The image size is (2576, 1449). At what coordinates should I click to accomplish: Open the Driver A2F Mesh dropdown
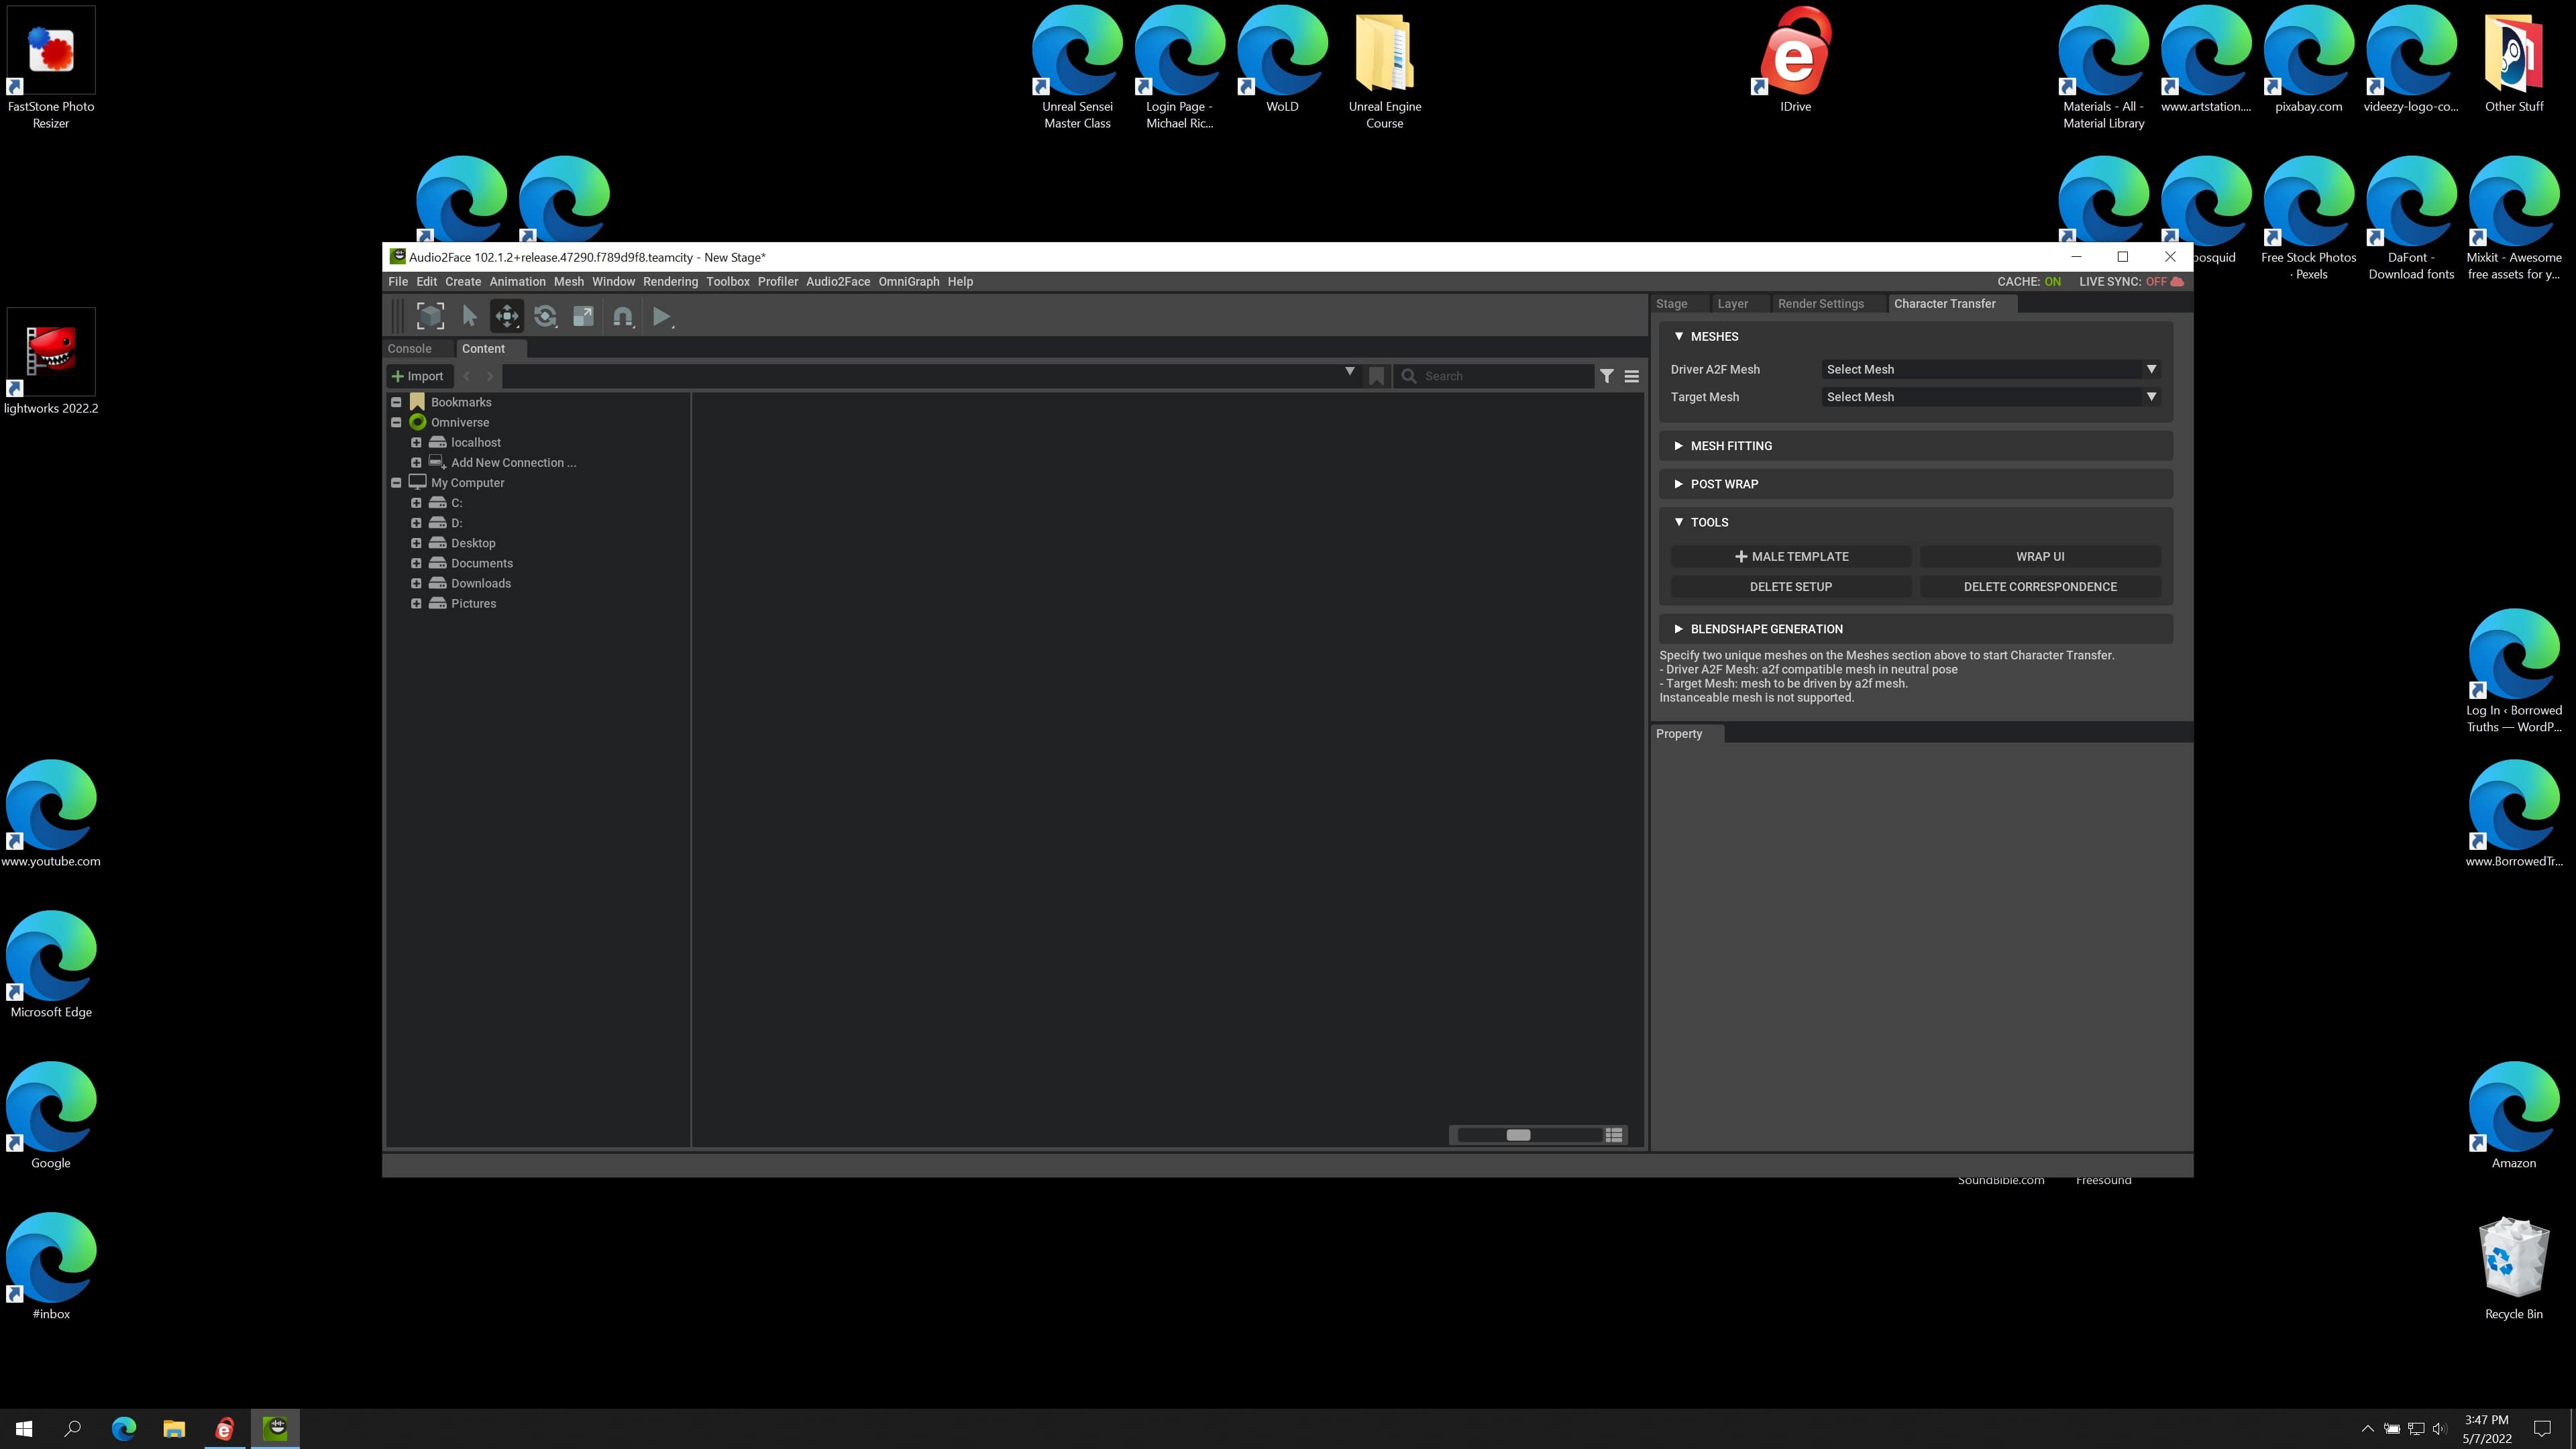[1990, 370]
